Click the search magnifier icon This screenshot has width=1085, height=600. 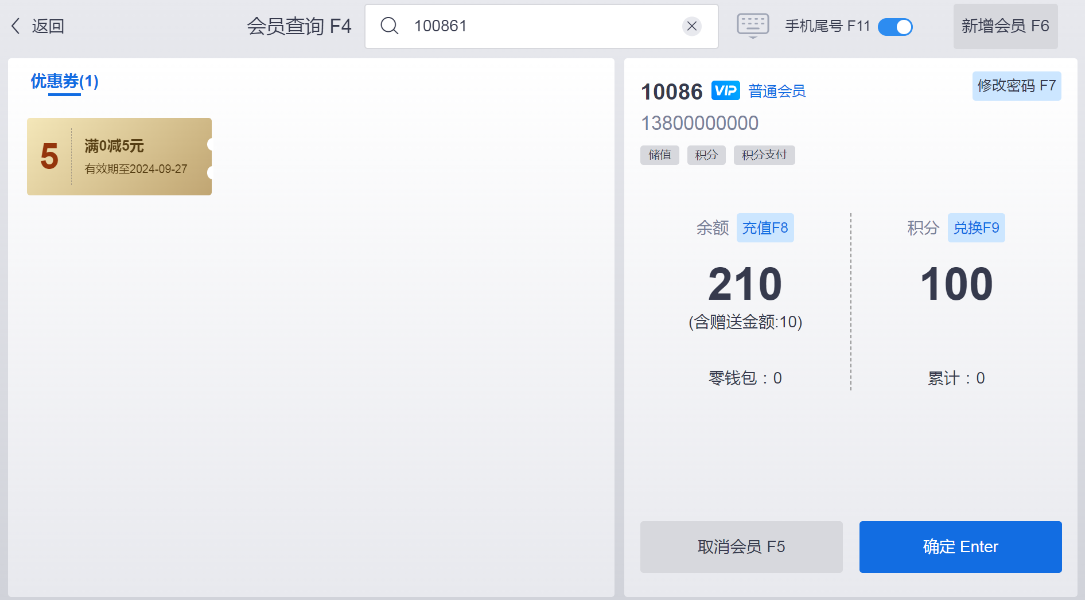click(389, 26)
